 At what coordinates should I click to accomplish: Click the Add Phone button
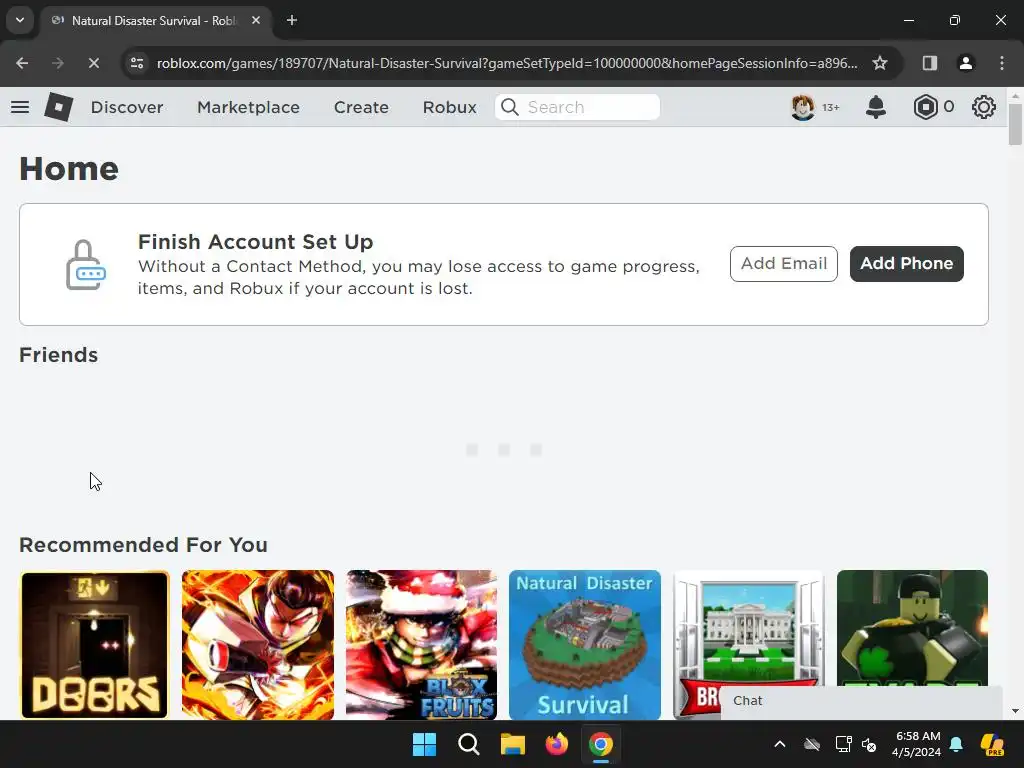(906, 264)
